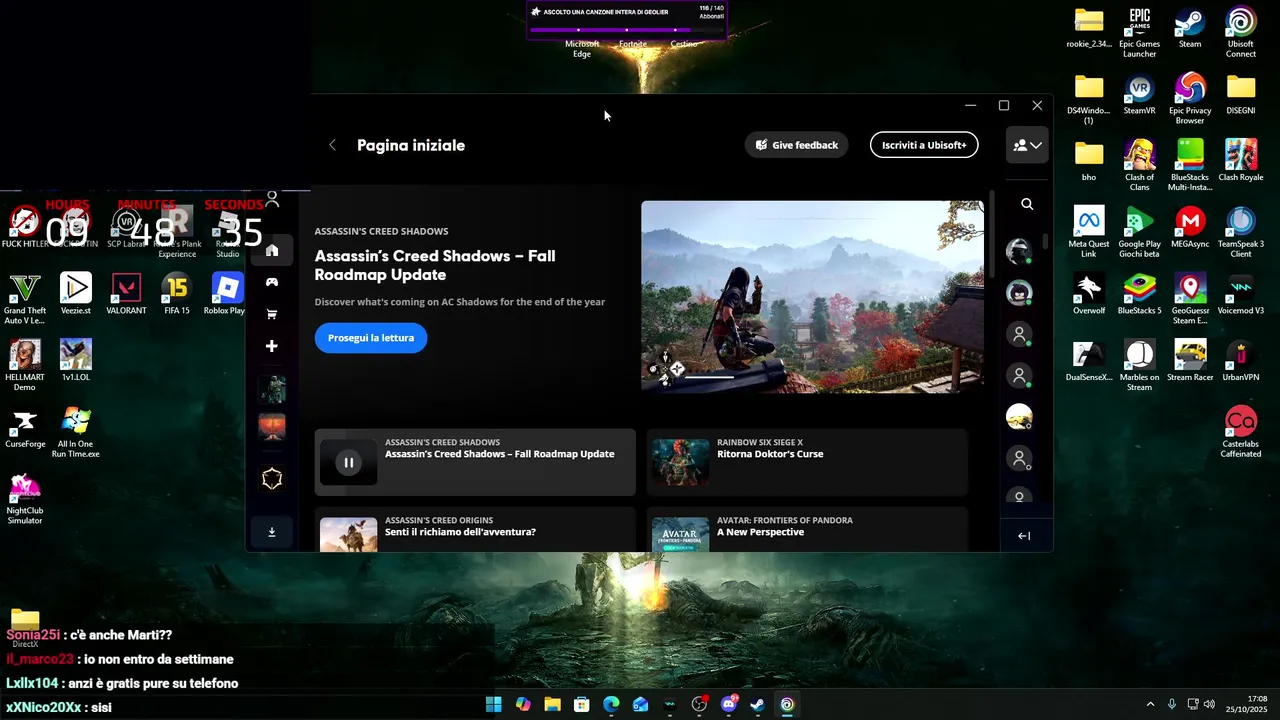Open the hexagon-logo game shortcut in sidebar

click(x=272, y=479)
